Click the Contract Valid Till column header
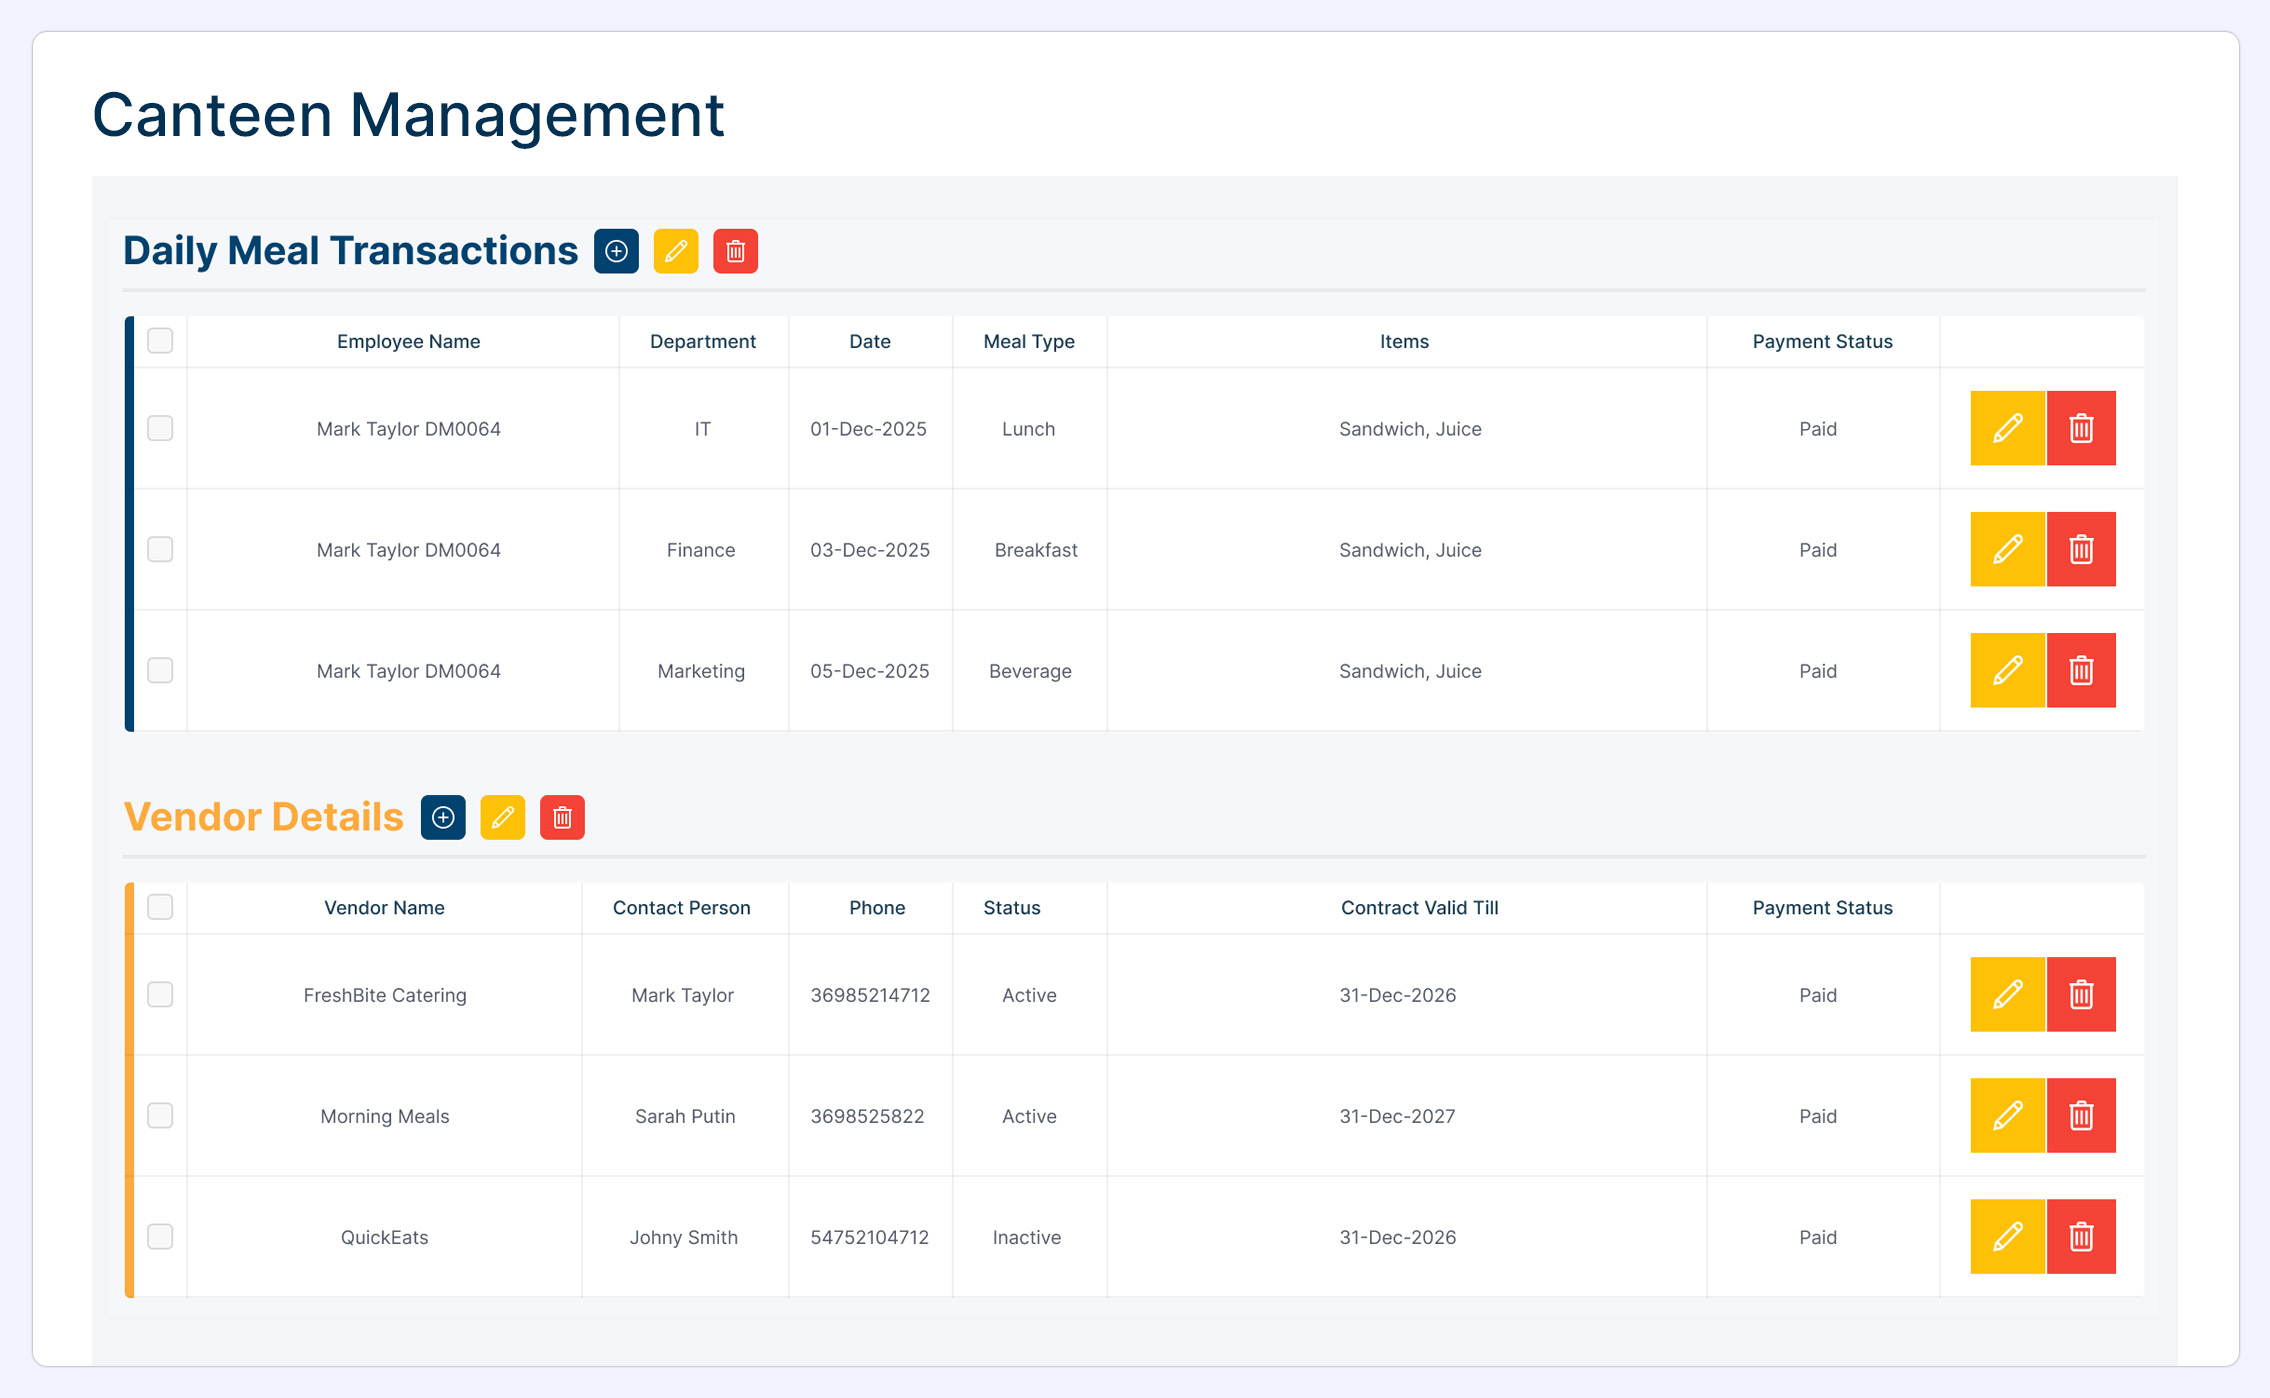Image resolution: width=2270 pixels, height=1398 pixels. pos(1419,907)
